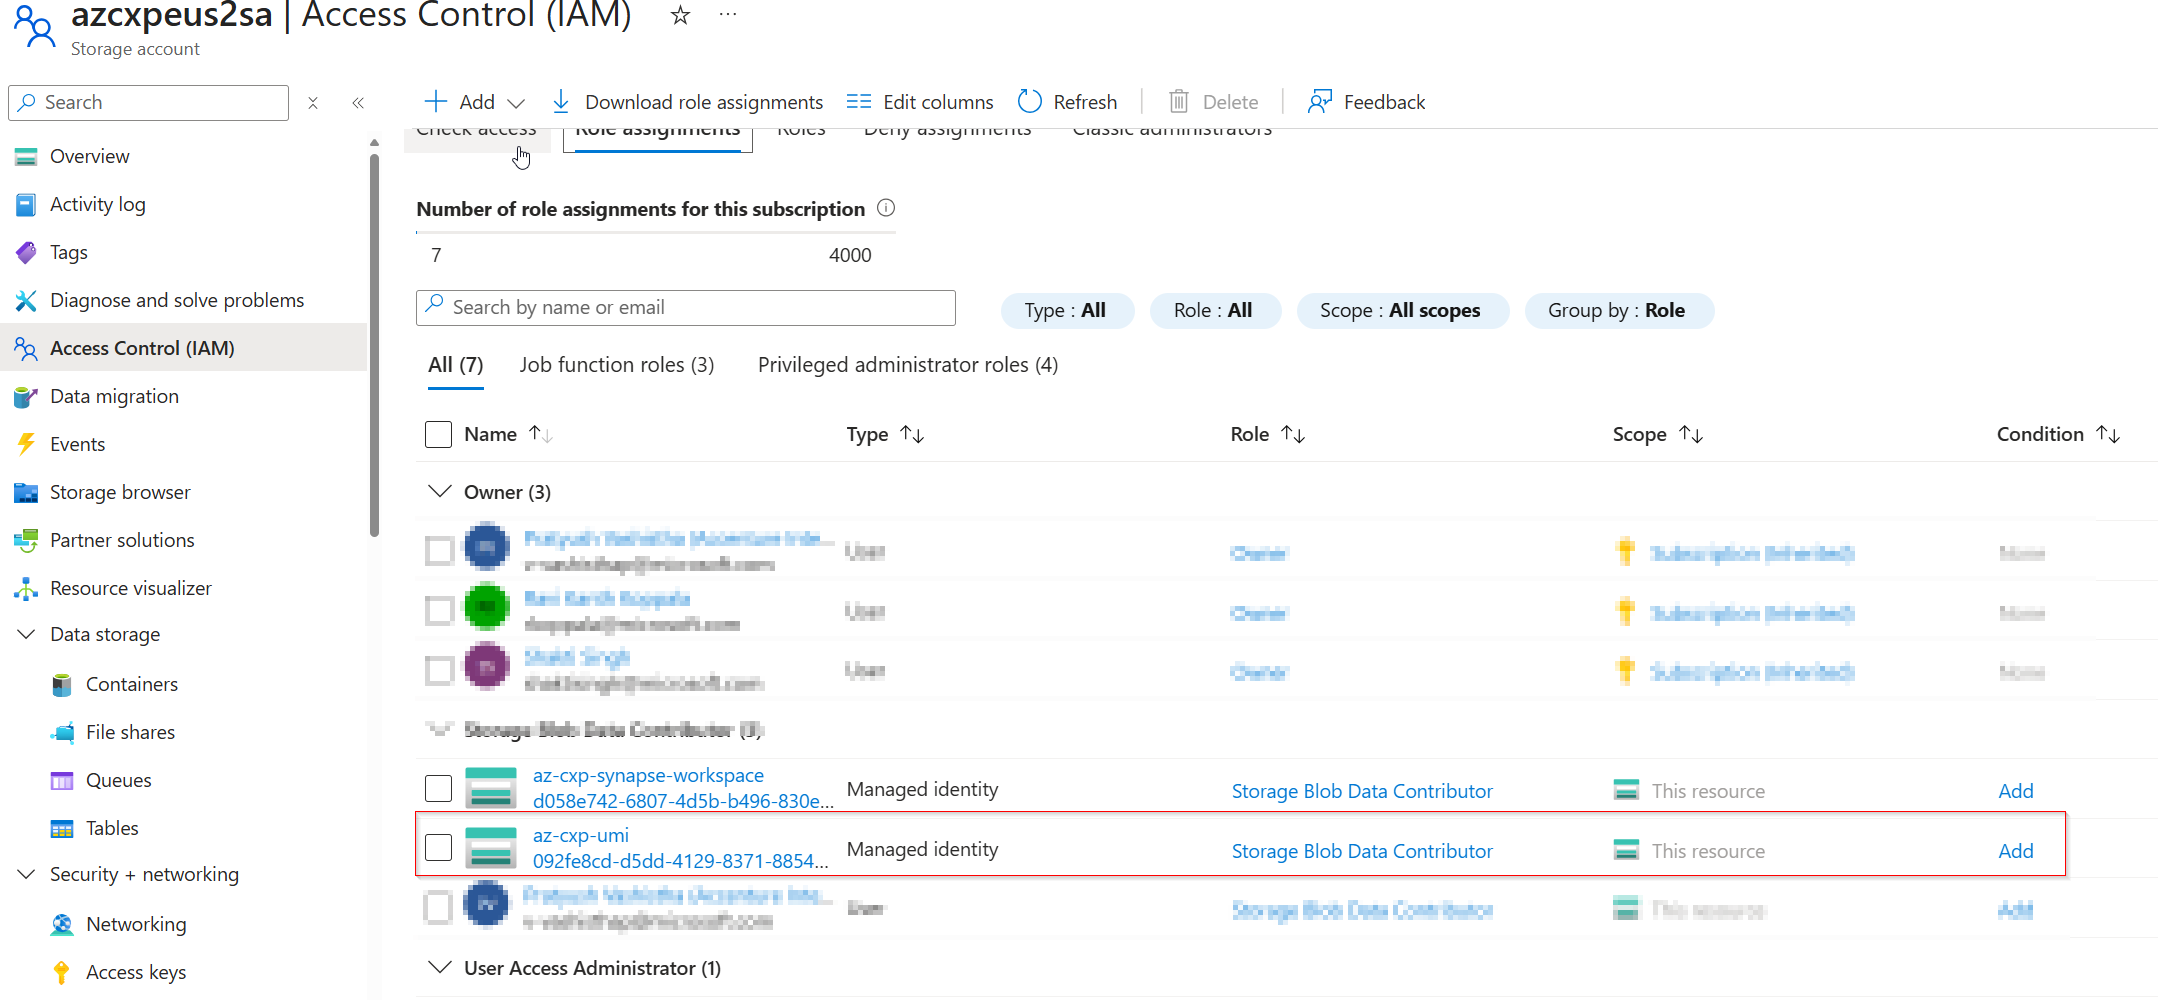Open the Type : All filter
The width and height of the screenshot is (2158, 1000).
pyautogui.click(x=1067, y=311)
